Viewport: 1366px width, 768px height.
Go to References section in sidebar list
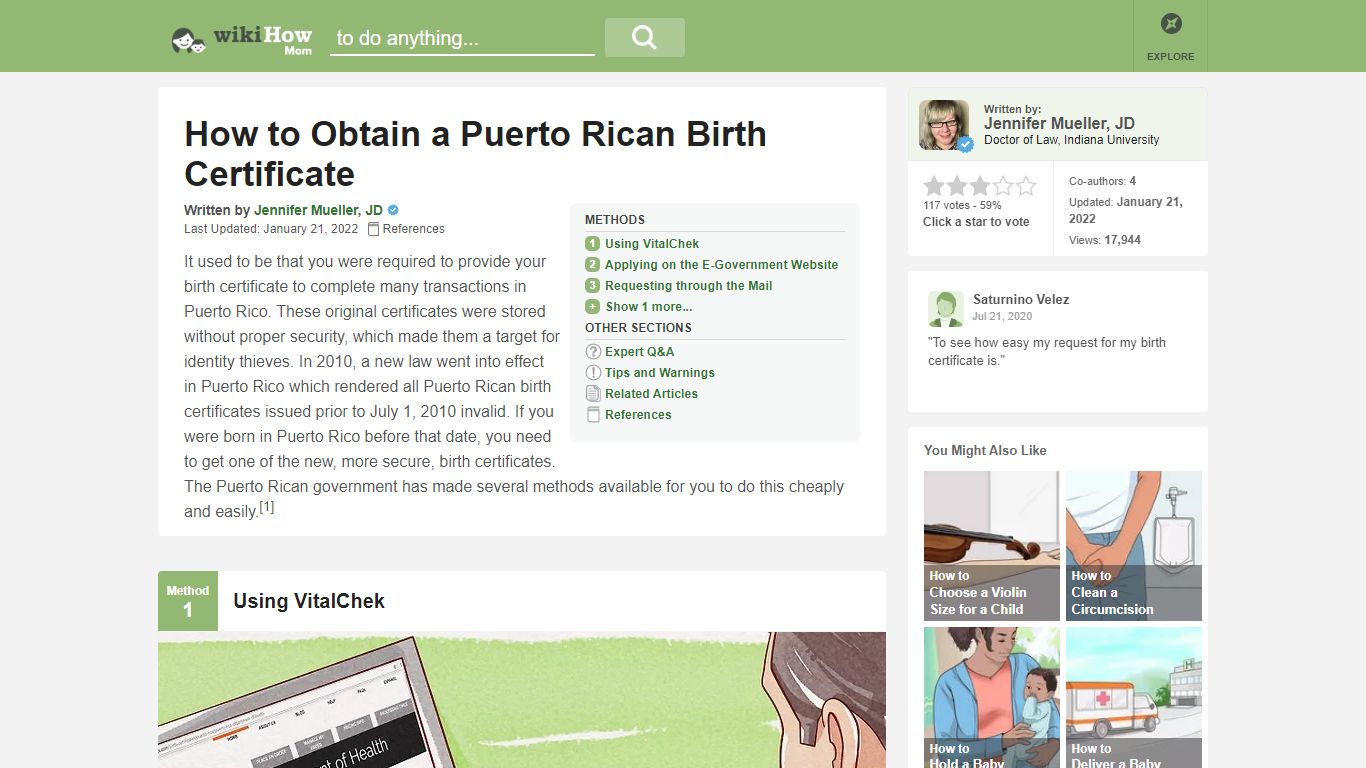(x=638, y=415)
